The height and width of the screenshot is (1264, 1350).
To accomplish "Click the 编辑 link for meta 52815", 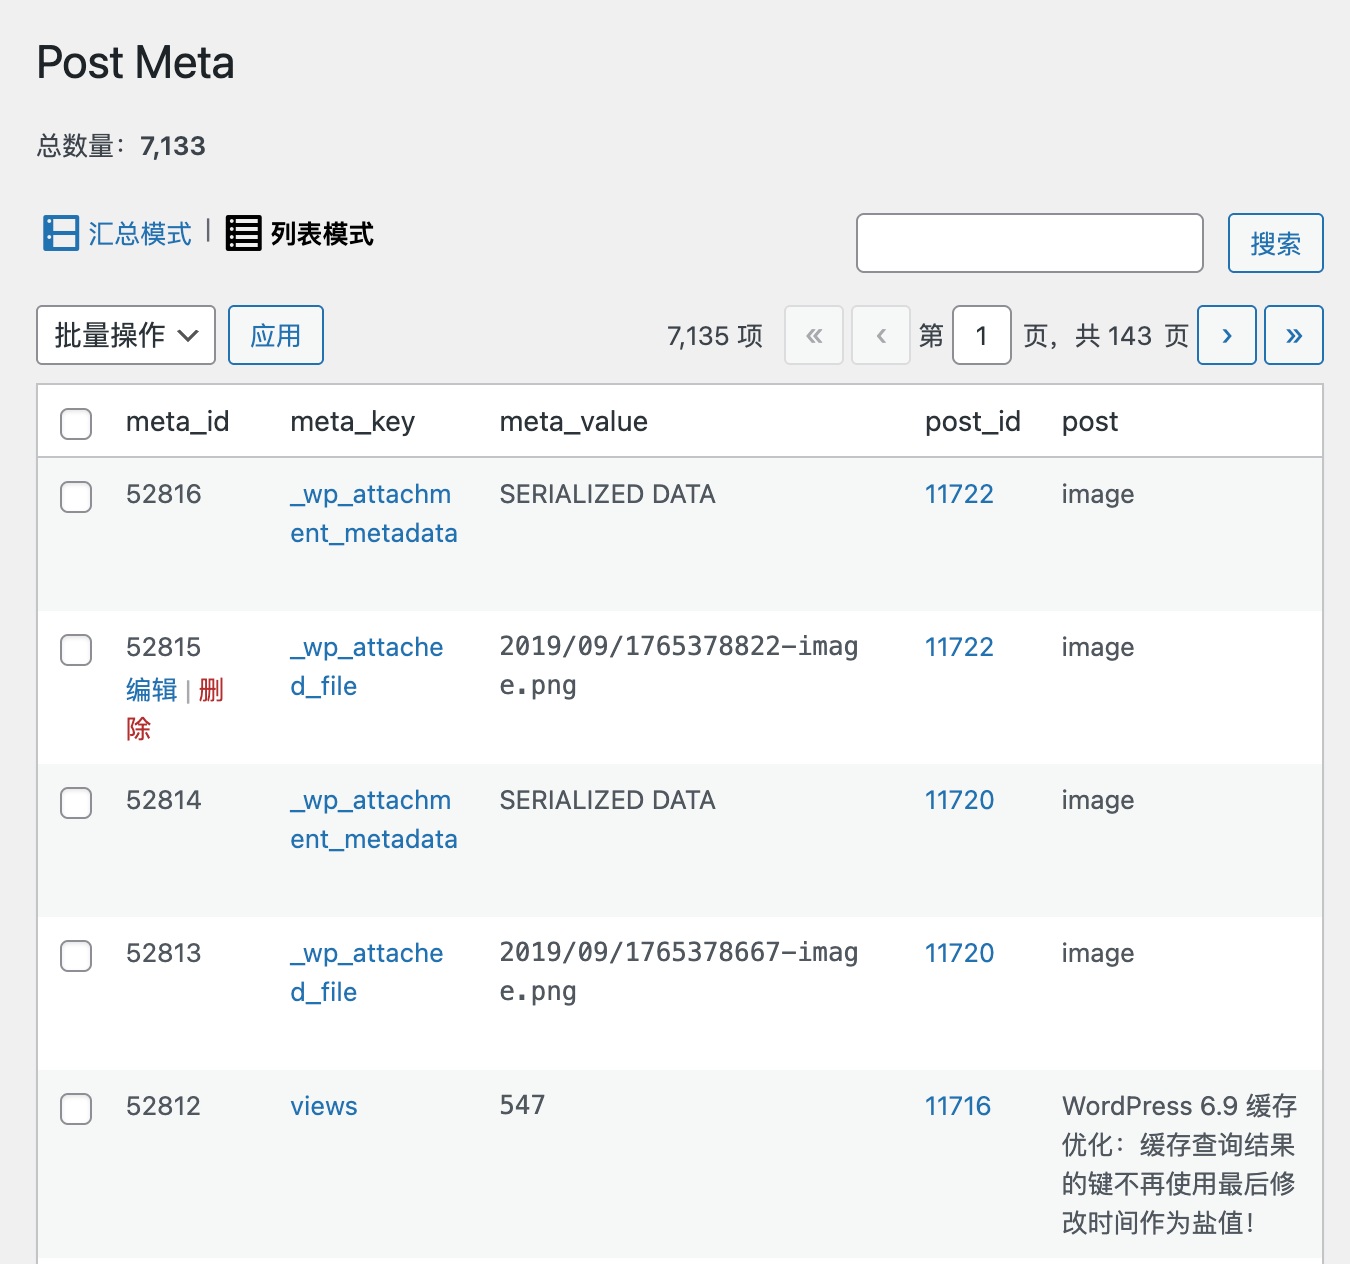I will 151,690.
